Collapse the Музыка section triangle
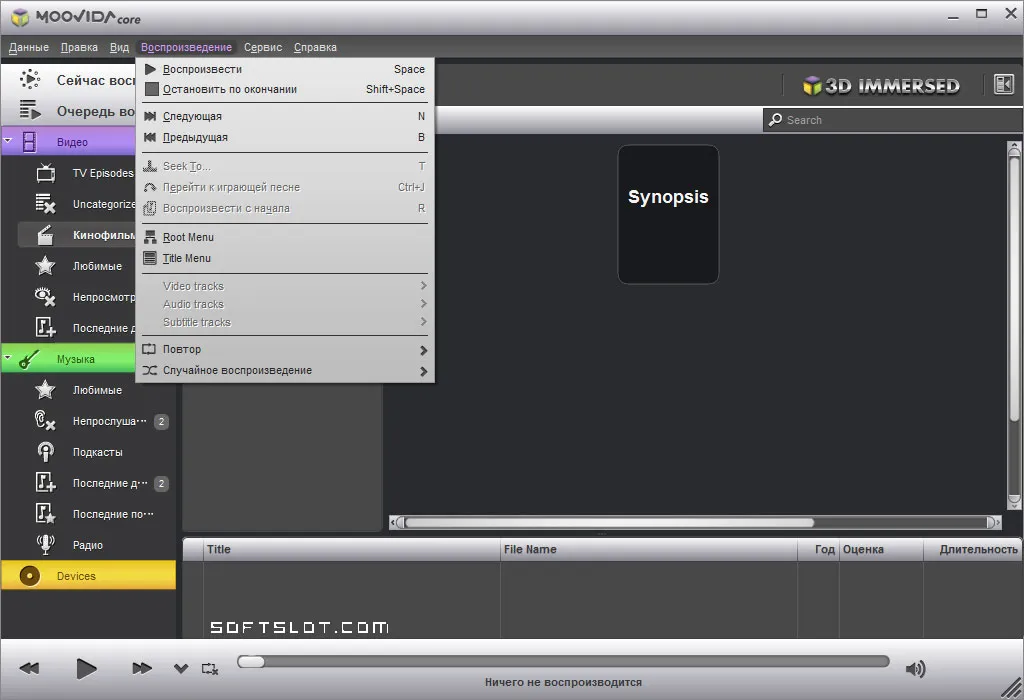Screen dimensions: 1024x700 [8, 358]
